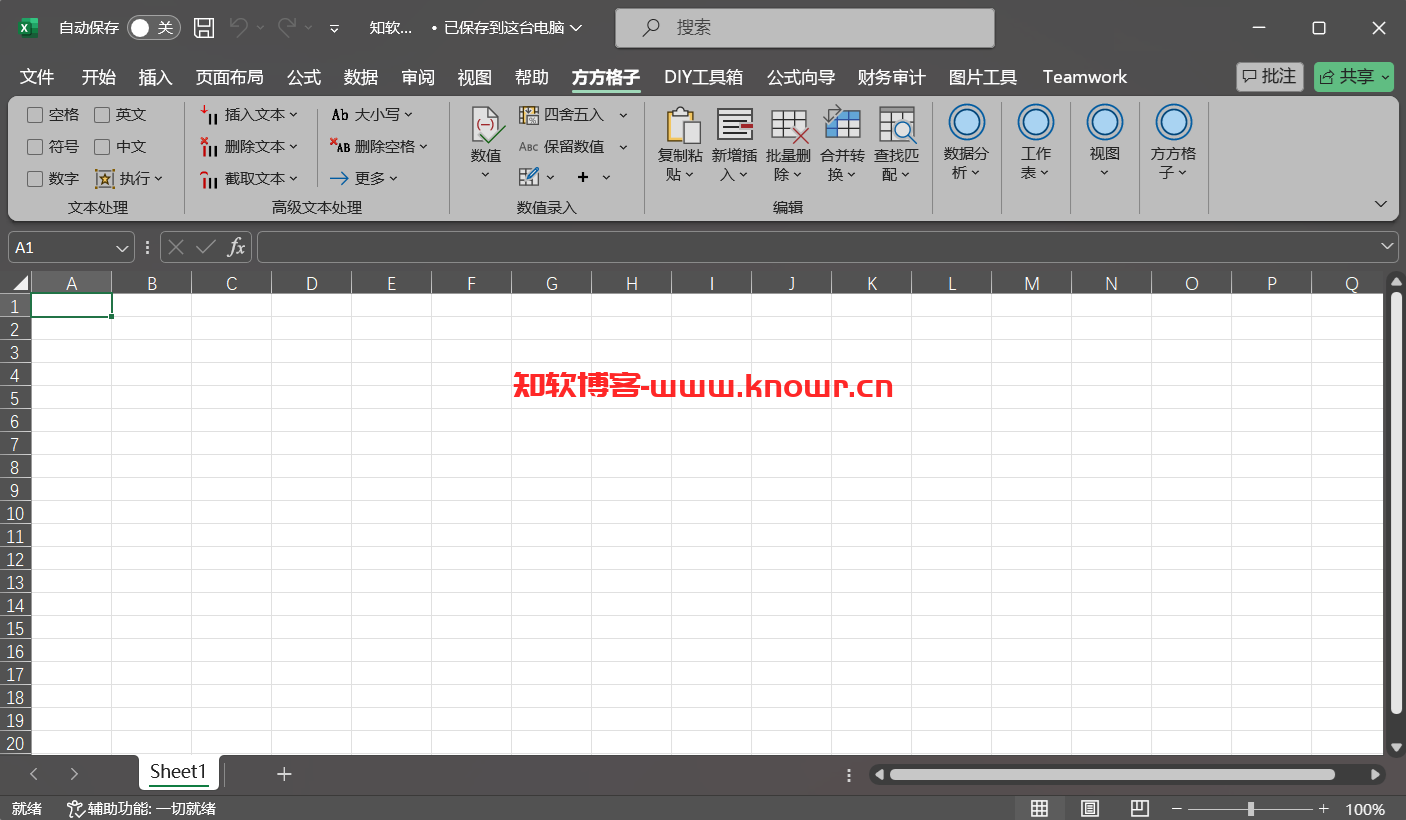This screenshot has height=820, width=1406.
Task: Switch to Normal view in status bar
Action: click(1039, 808)
